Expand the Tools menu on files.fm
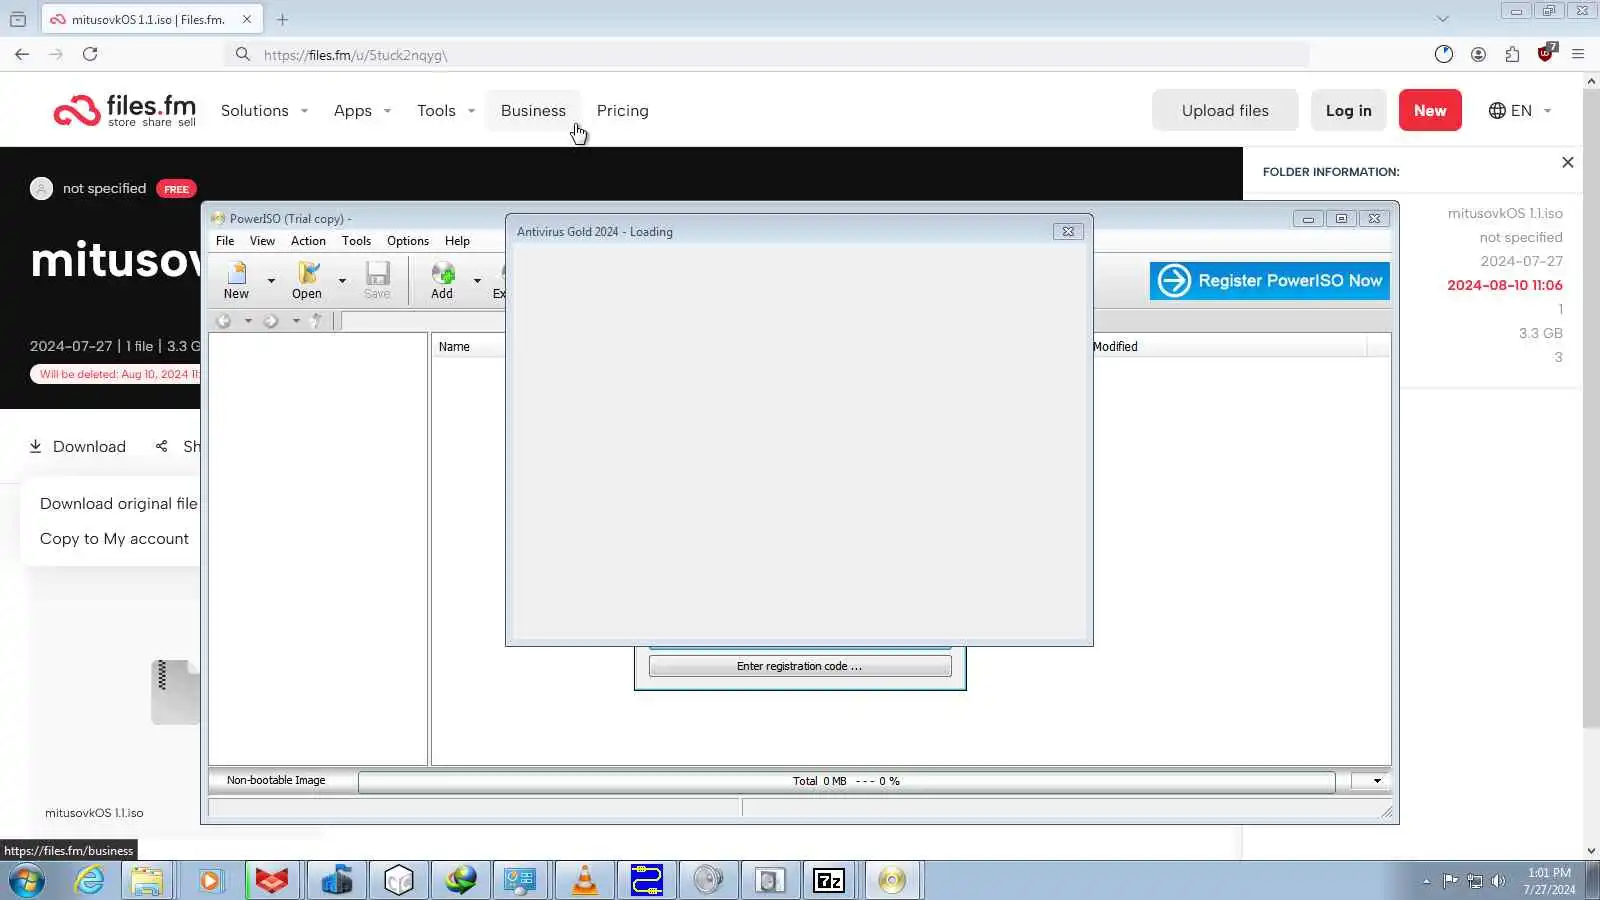 coord(446,111)
